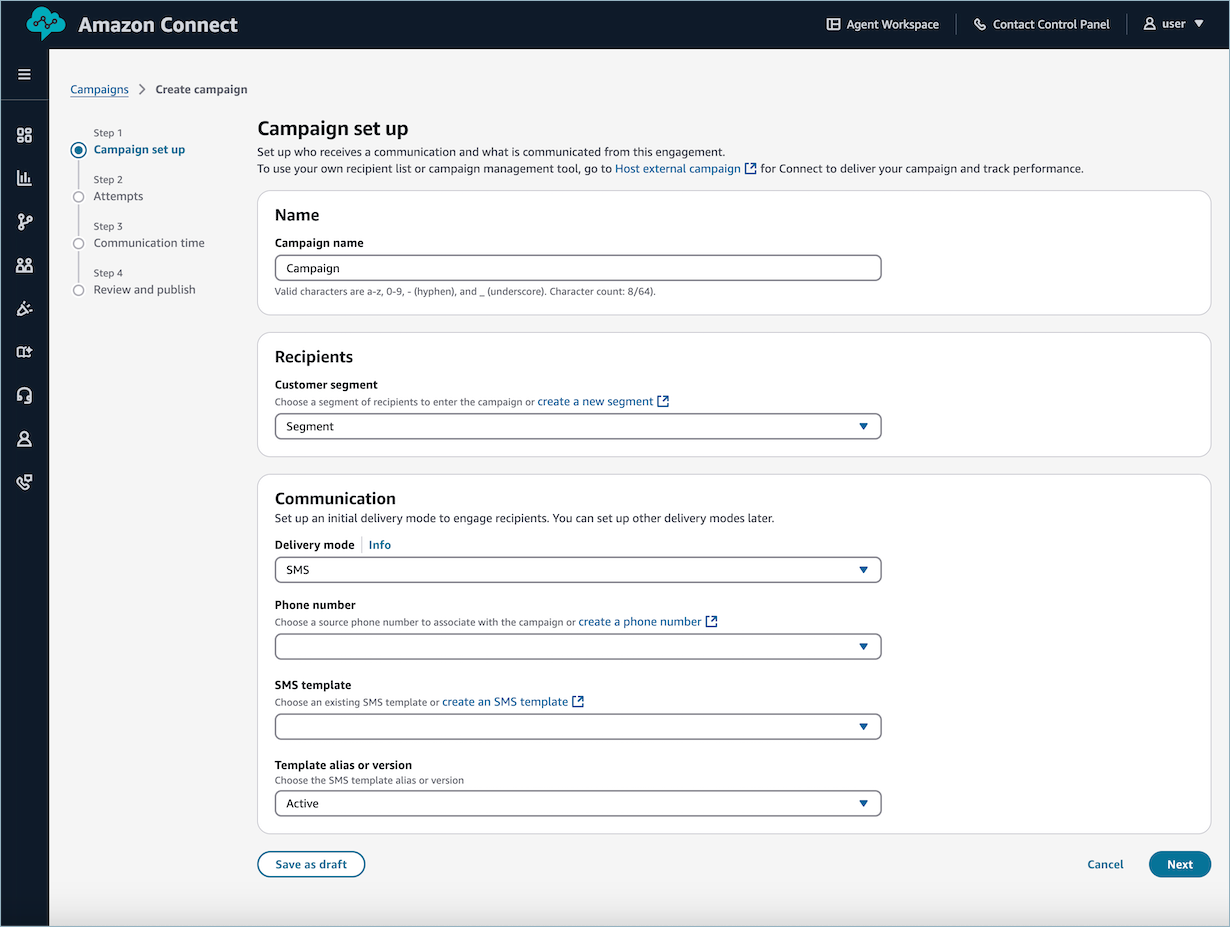Expand the Template alias or version dropdown
Viewport: 1230px width, 927px height.
click(x=578, y=803)
